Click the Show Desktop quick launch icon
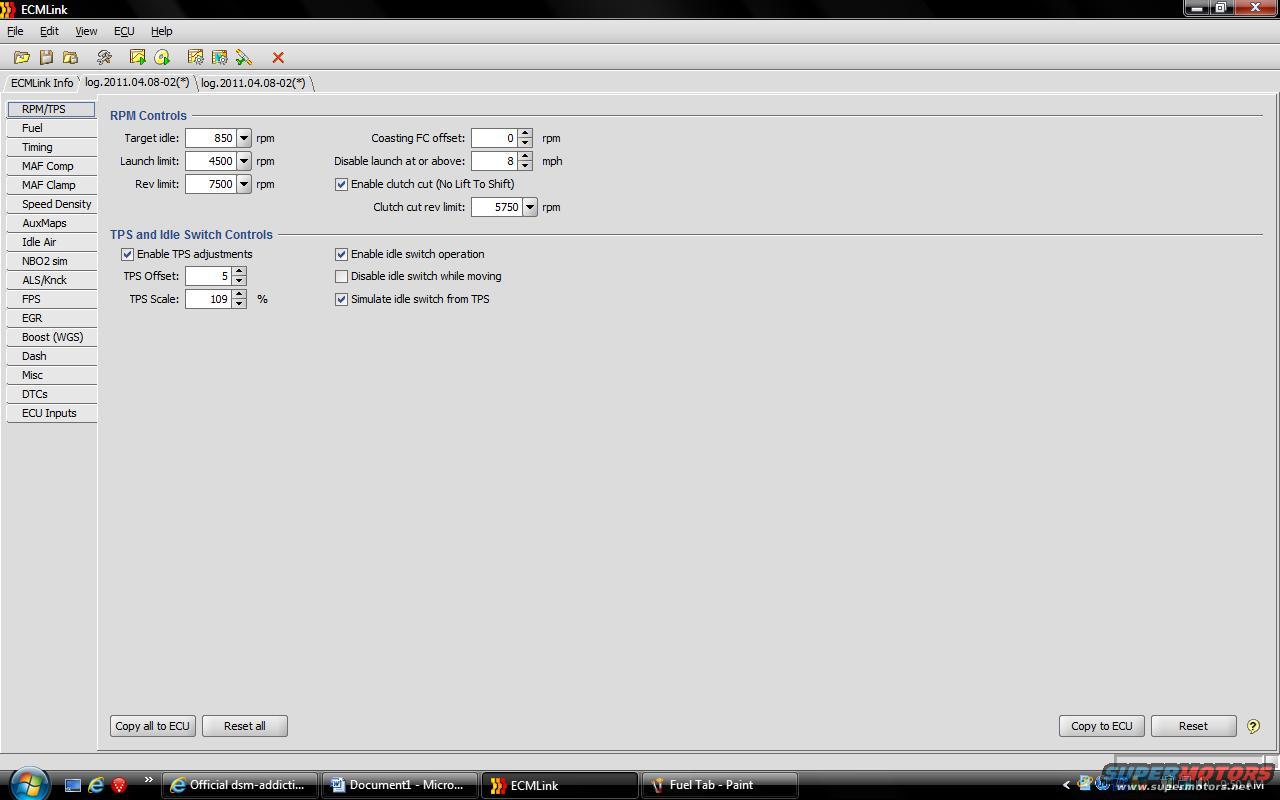 [x=73, y=785]
